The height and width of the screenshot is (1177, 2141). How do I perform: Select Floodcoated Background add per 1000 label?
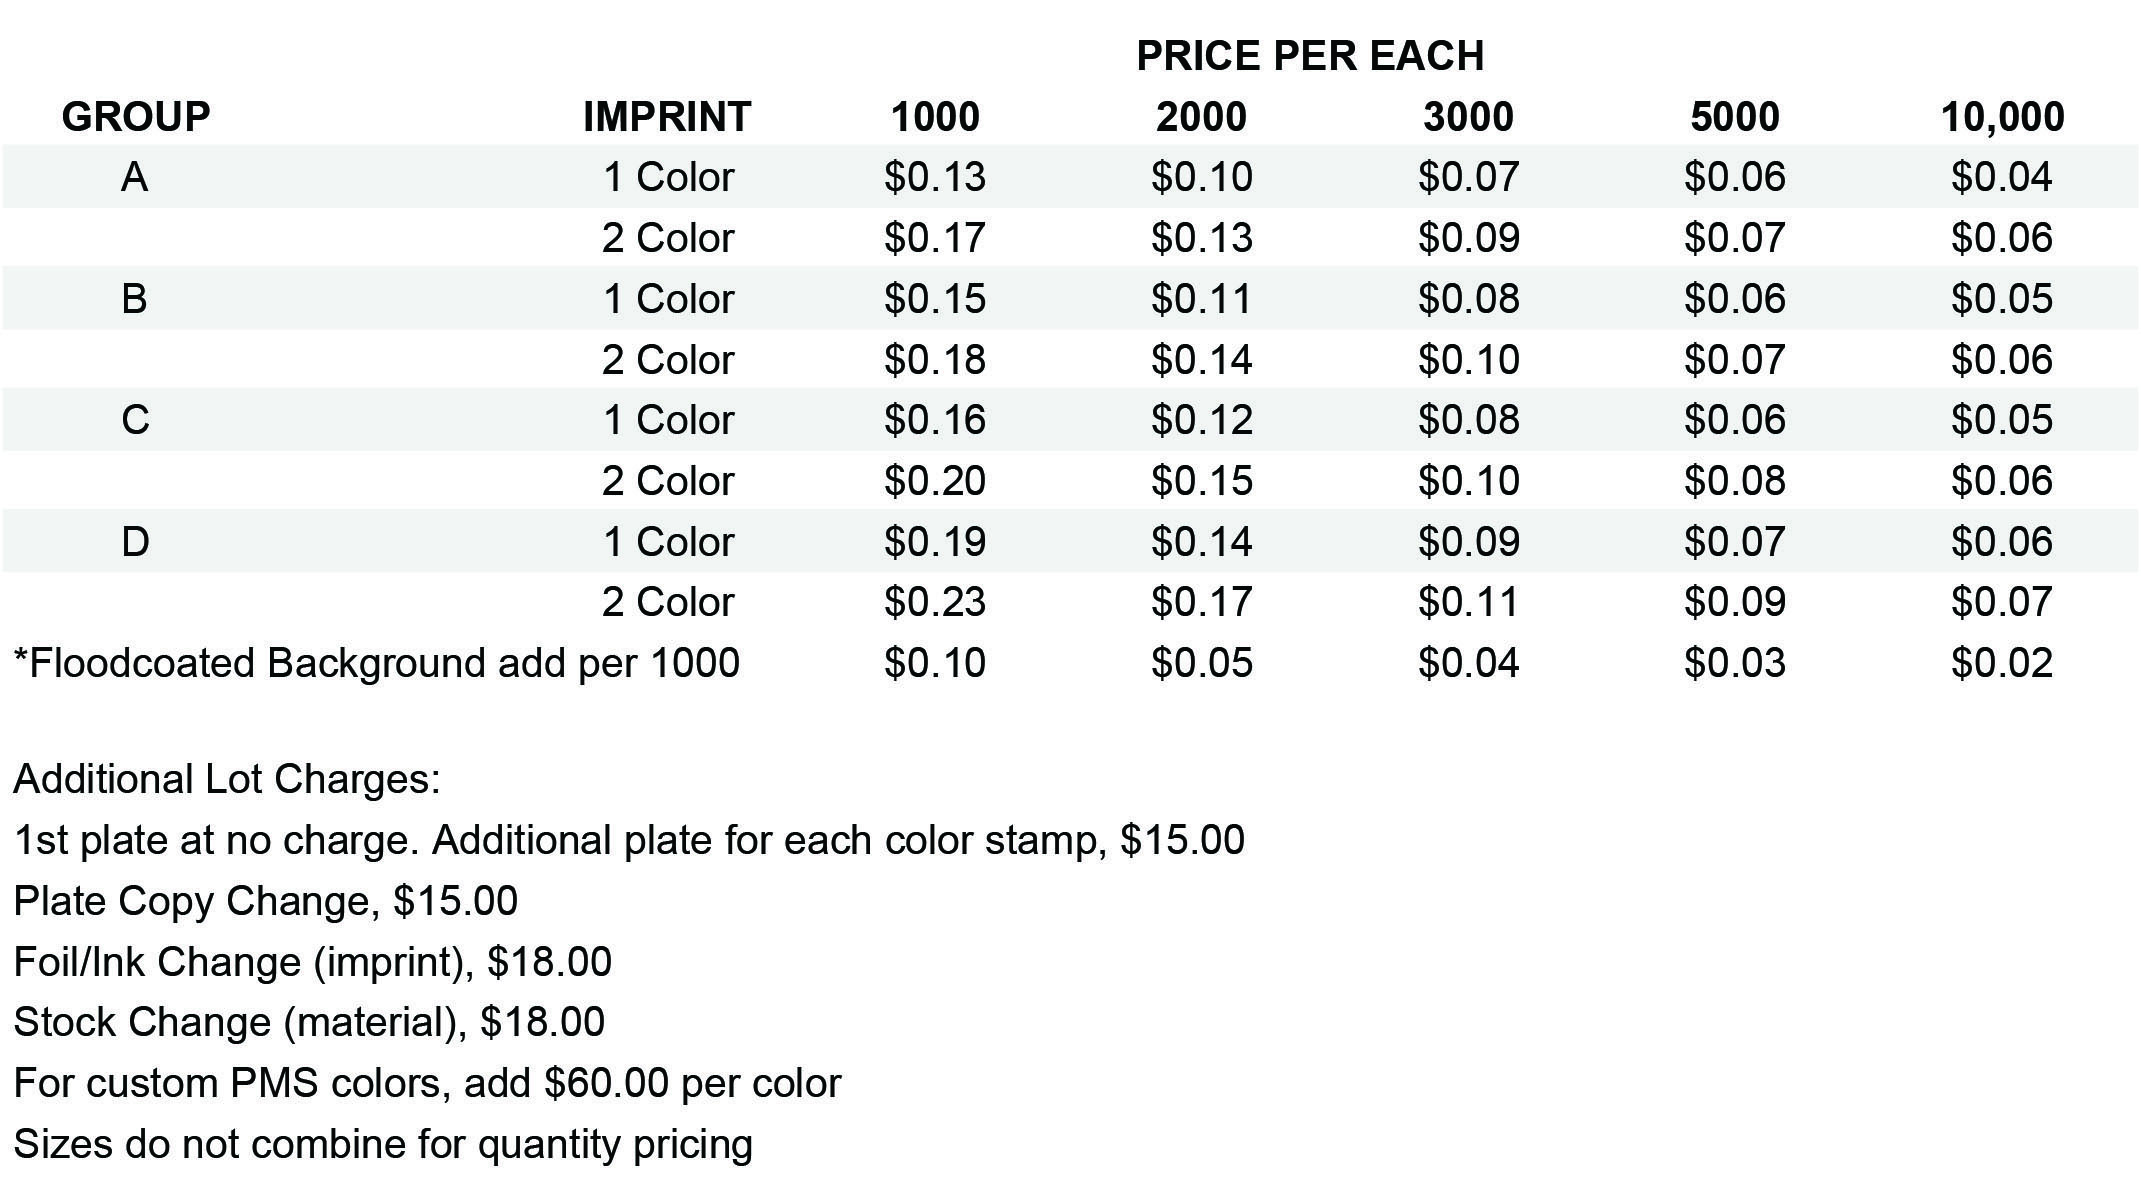pyautogui.click(x=377, y=664)
